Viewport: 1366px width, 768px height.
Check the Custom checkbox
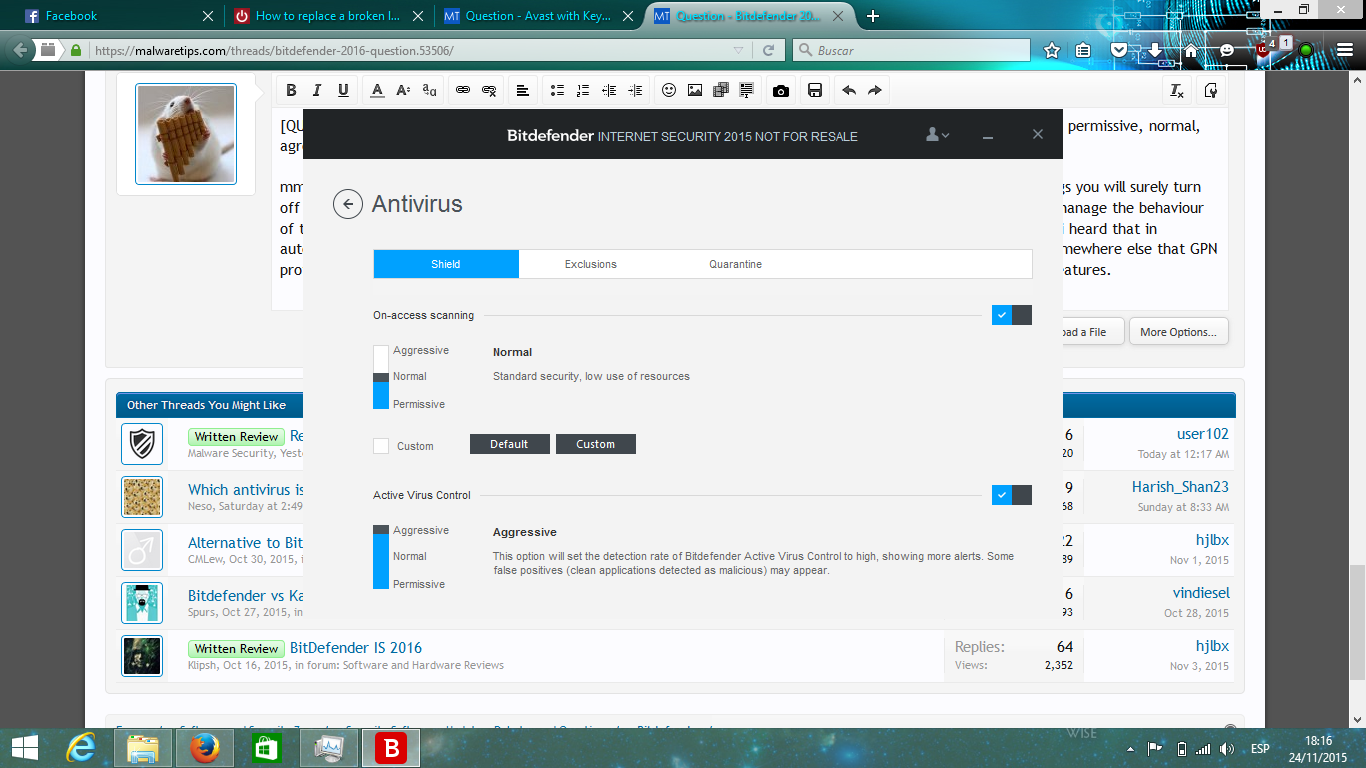[x=381, y=446]
